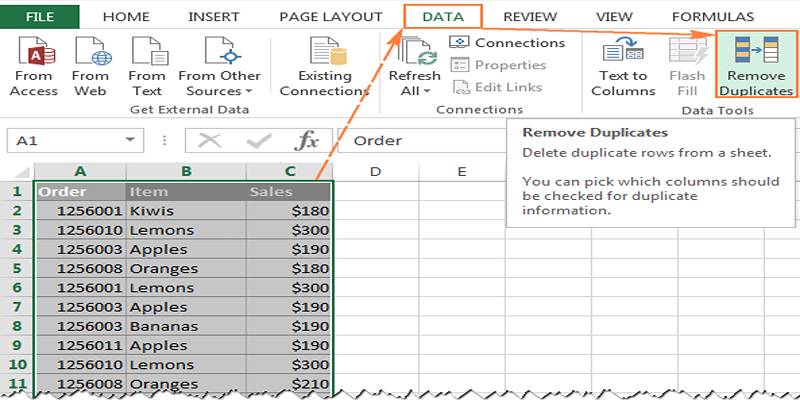Select column C header

pos(290,171)
